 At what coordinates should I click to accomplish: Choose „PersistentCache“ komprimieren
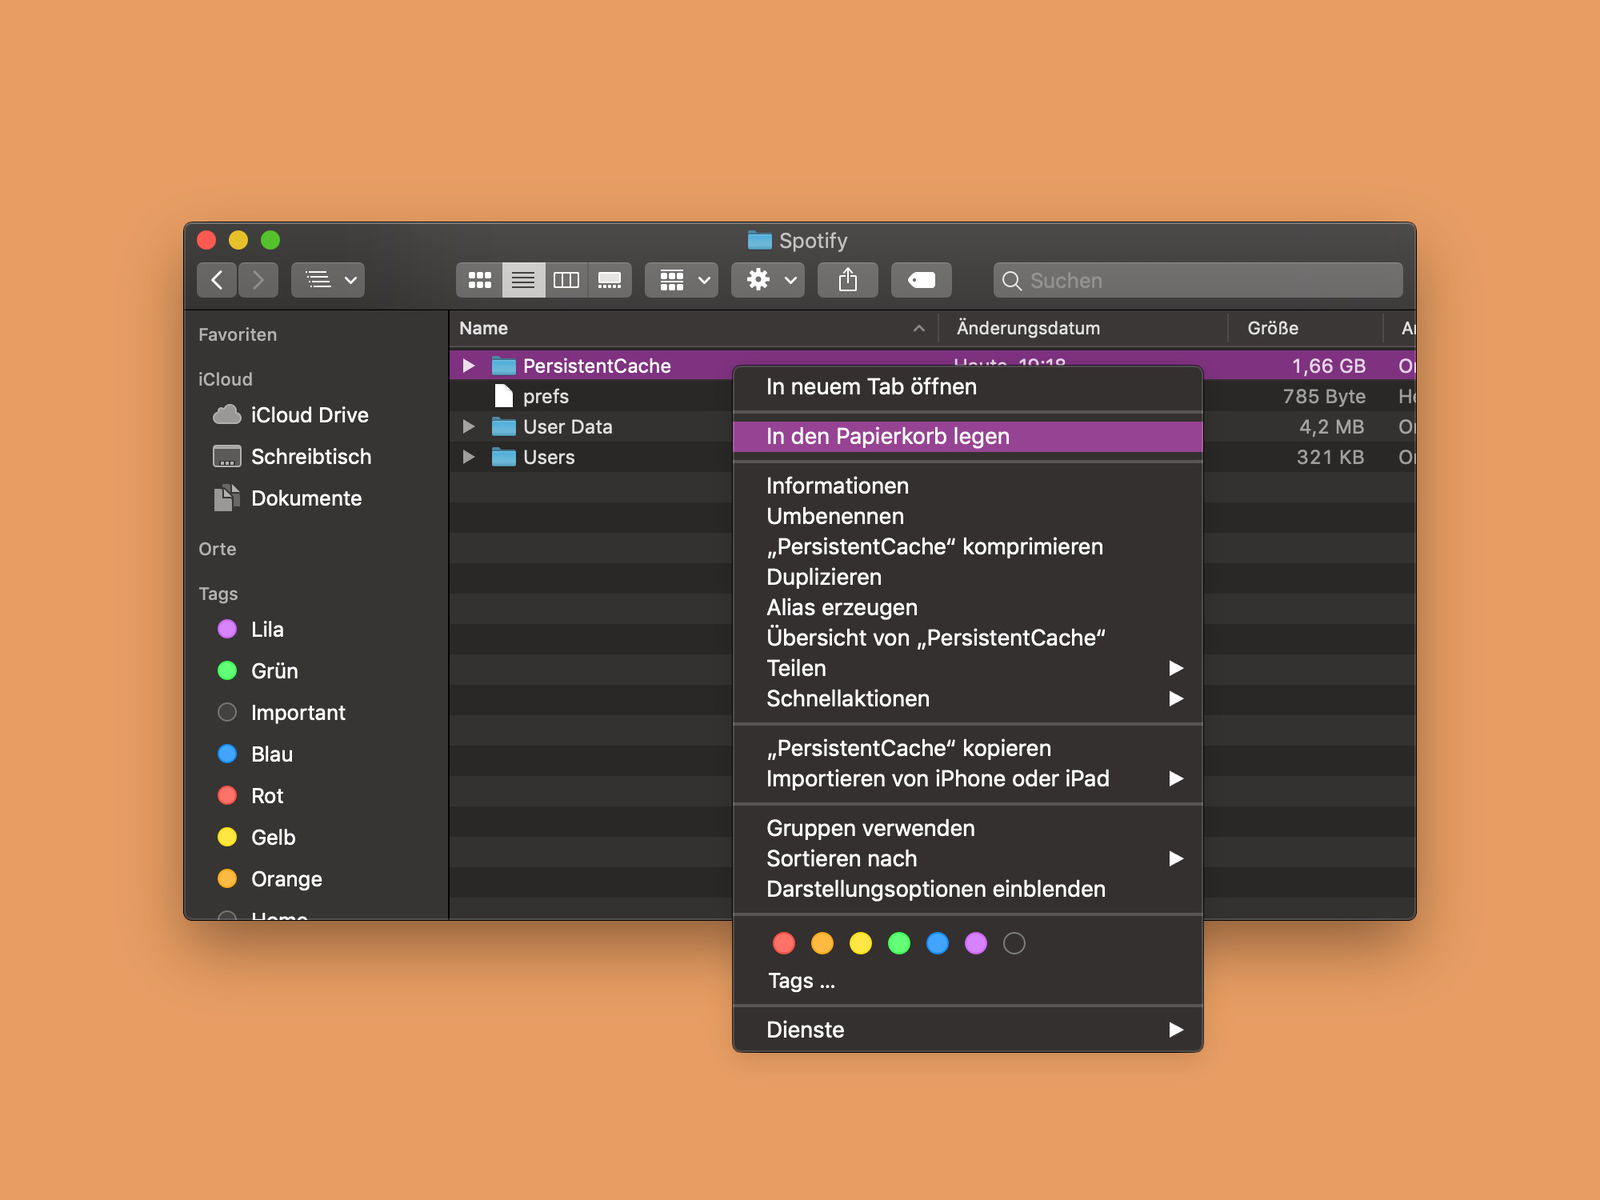(x=967, y=547)
